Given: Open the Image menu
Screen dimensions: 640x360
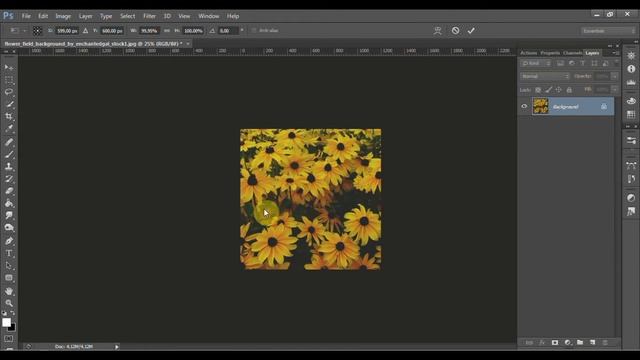Looking at the screenshot, I should coord(63,16).
